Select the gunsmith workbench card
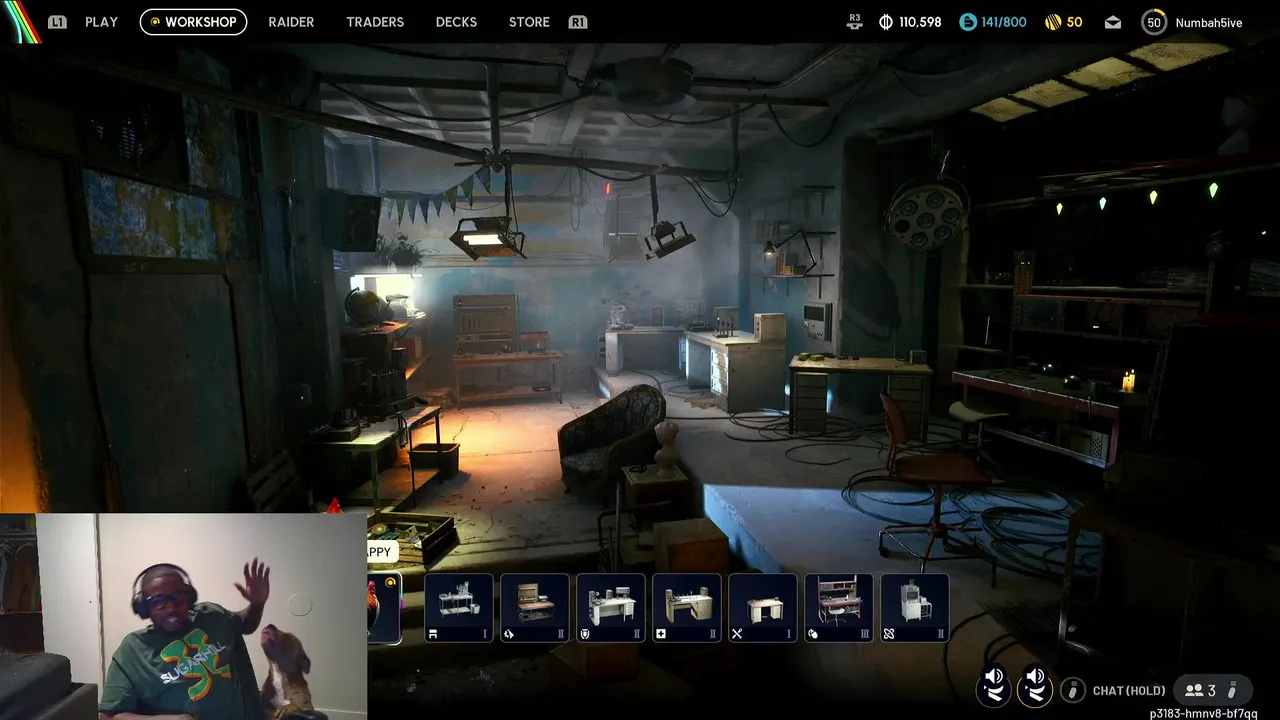The height and width of the screenshot is (720, 1280). [x=535, y=608]
